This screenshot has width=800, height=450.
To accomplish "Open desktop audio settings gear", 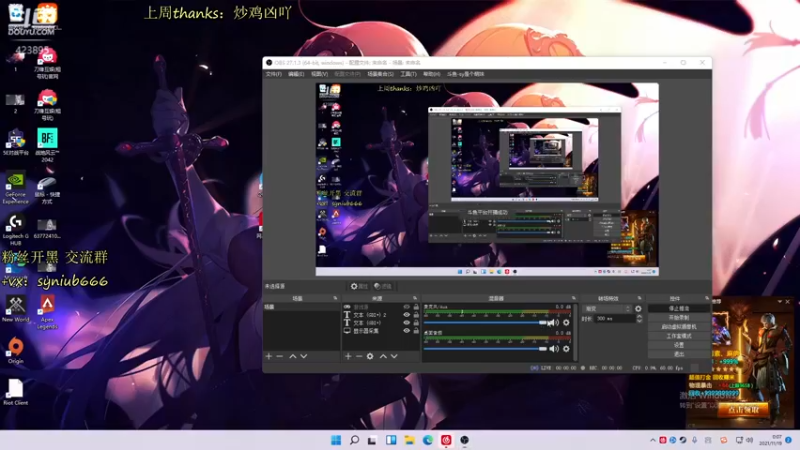I will coord(566,349).
